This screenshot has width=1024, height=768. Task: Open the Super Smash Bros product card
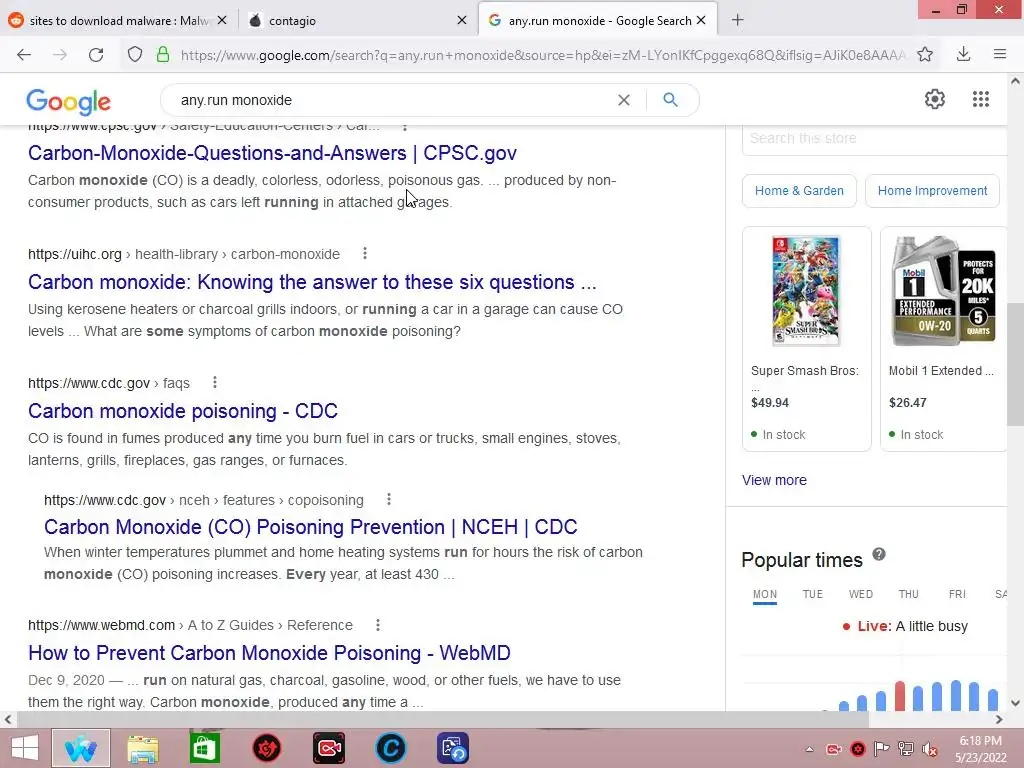coord(807,339)
